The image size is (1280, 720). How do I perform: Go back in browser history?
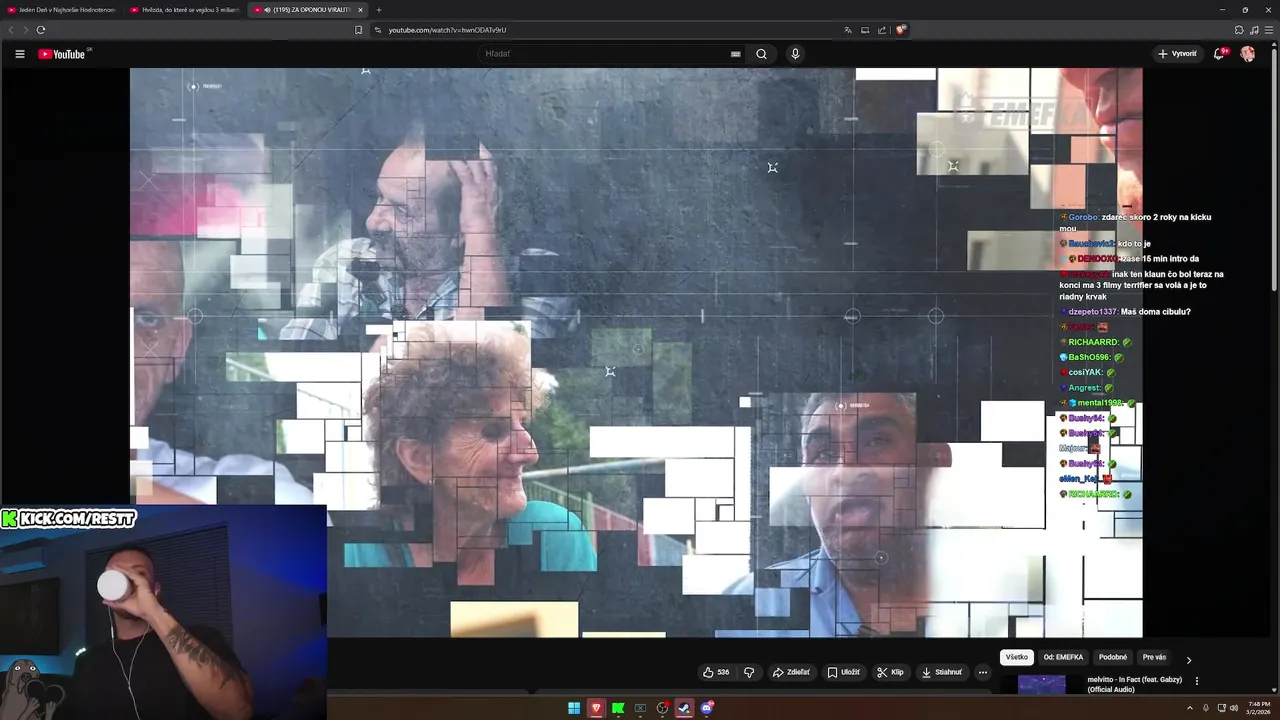click(x=11, y=30)
